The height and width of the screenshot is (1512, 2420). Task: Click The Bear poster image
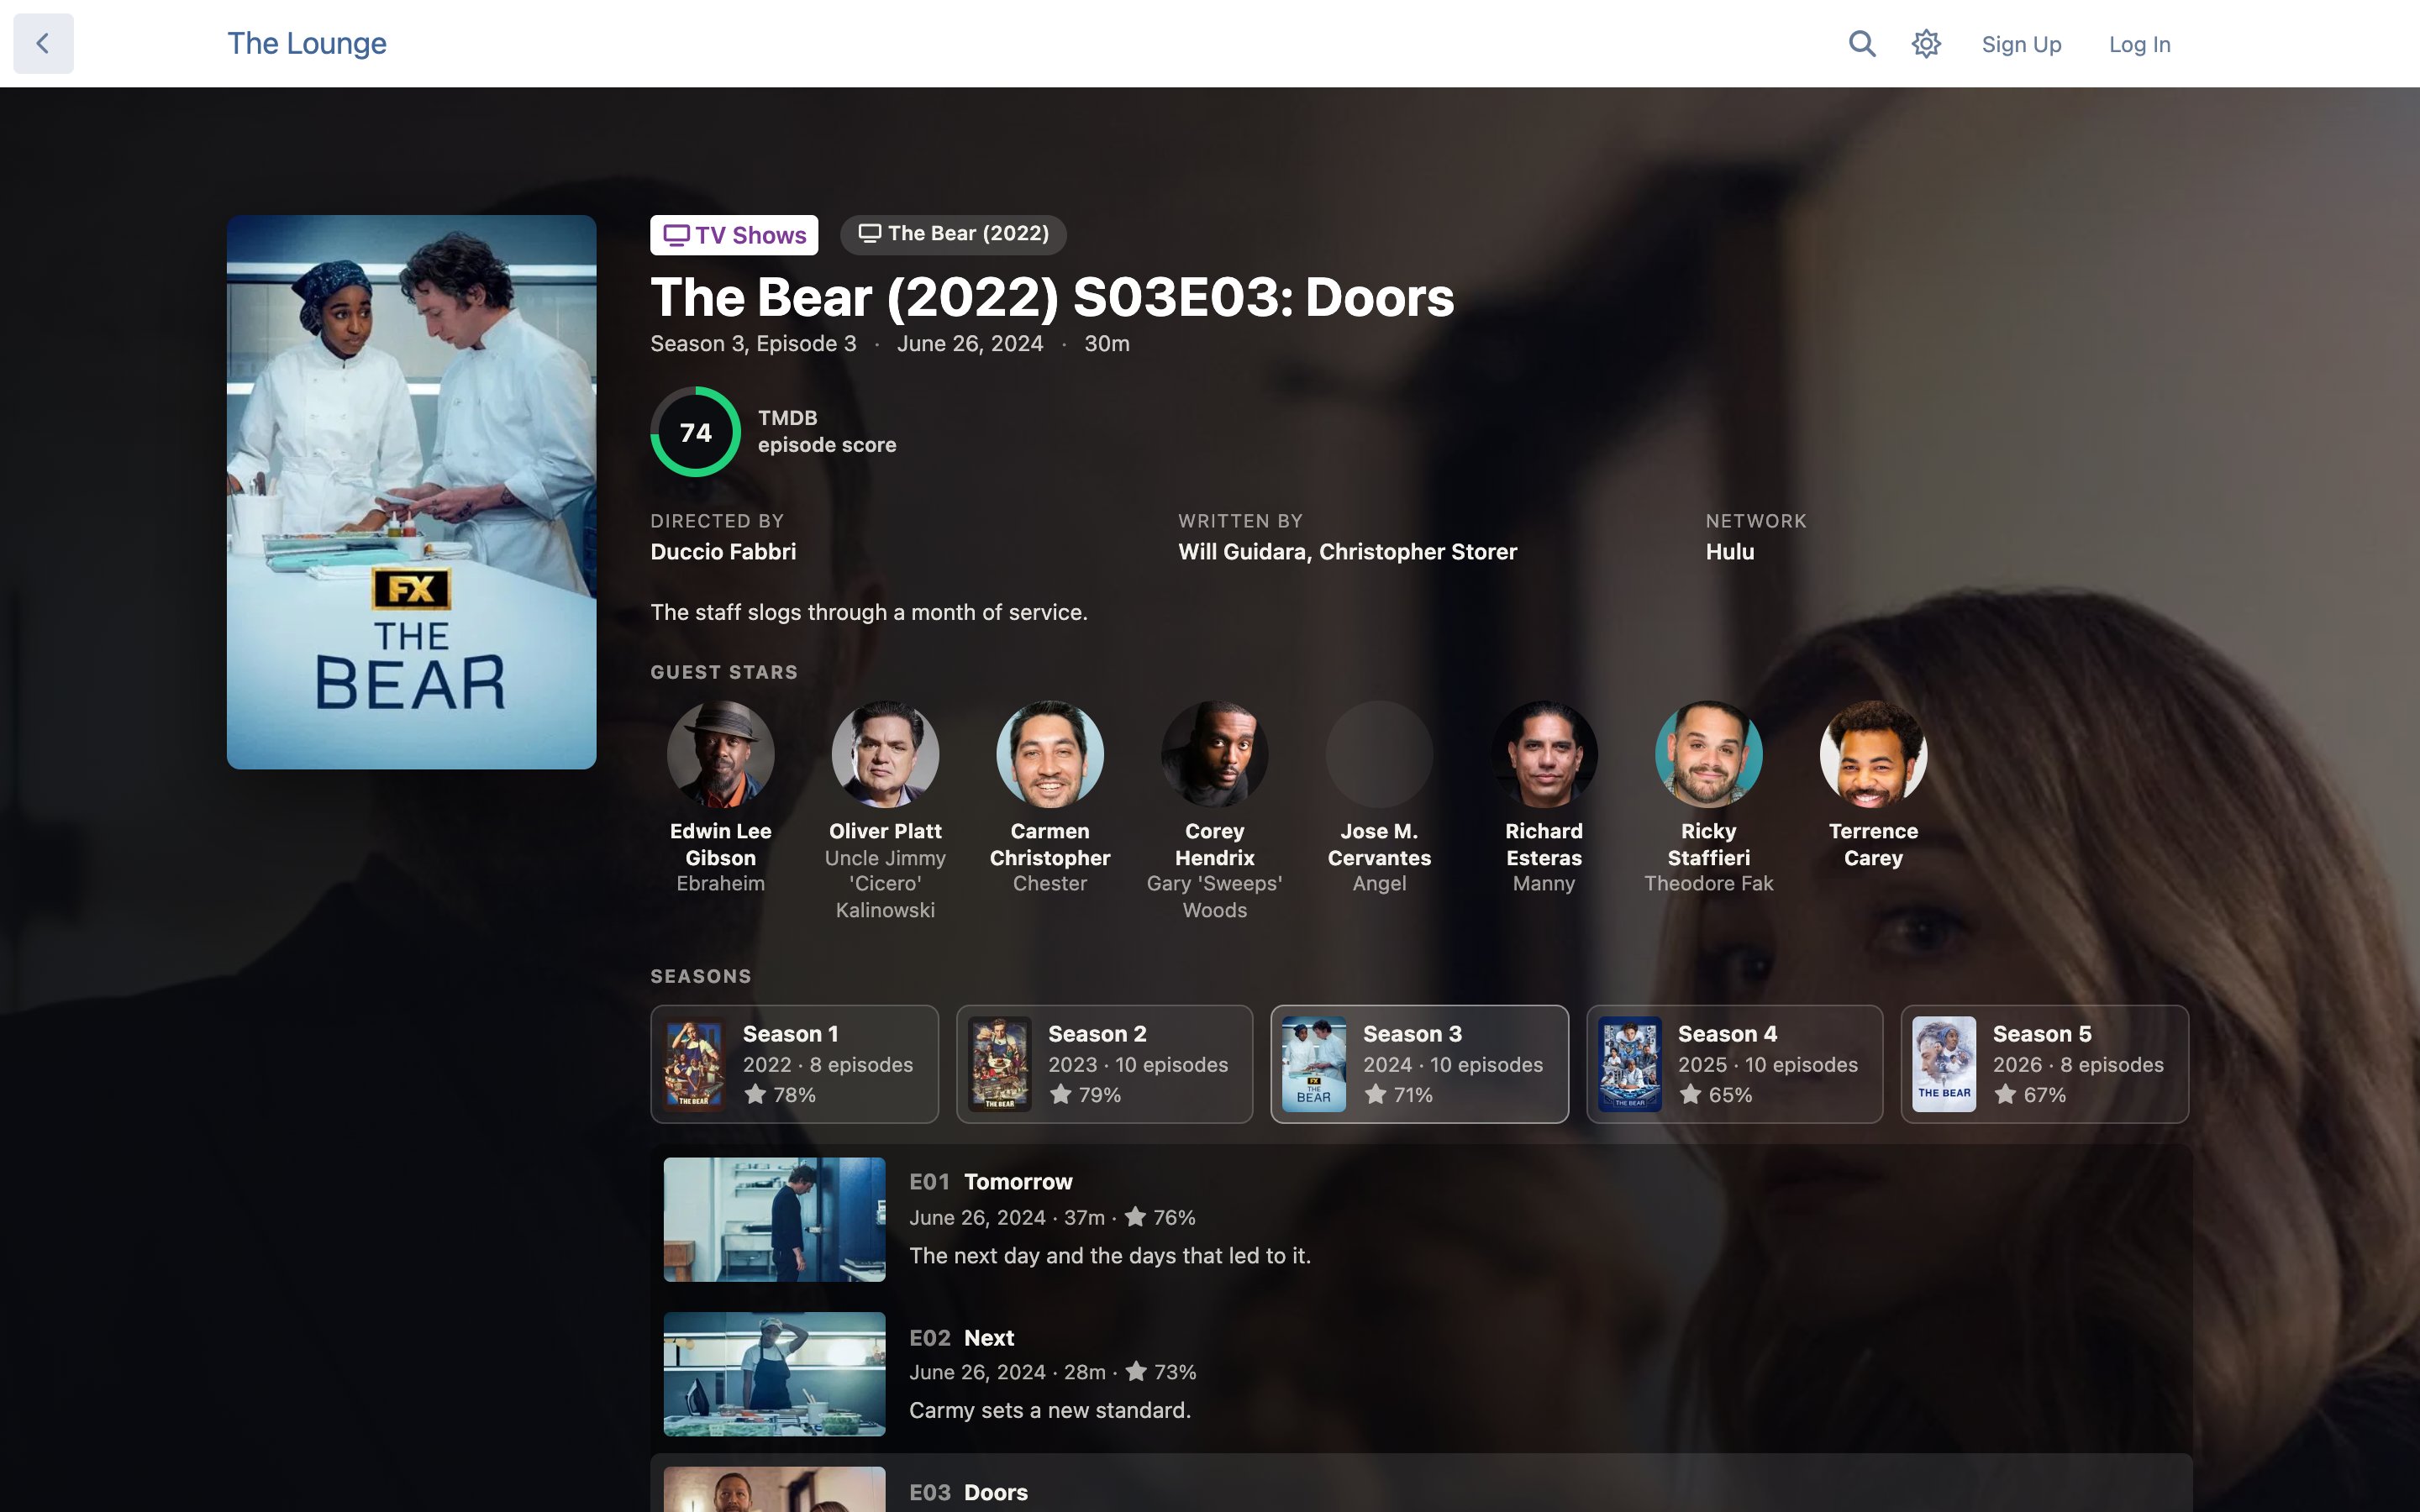point(411,492)
